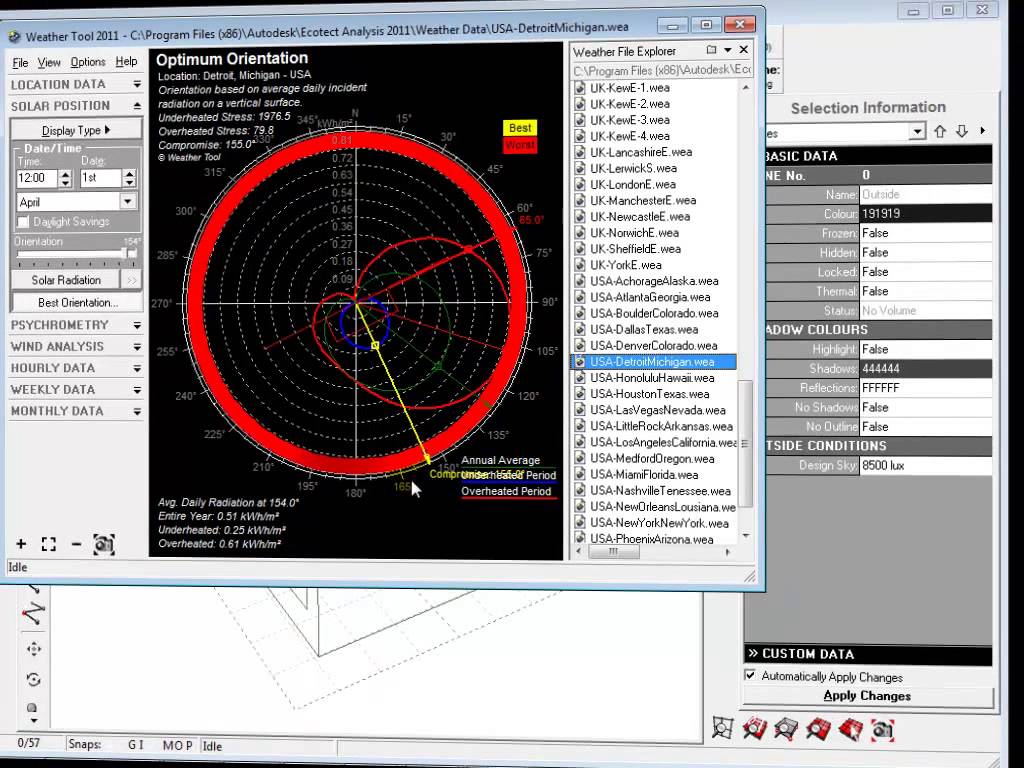Screen dimensions: 1024x768
Task: Open the Help menu
Action: coord(126,61)
